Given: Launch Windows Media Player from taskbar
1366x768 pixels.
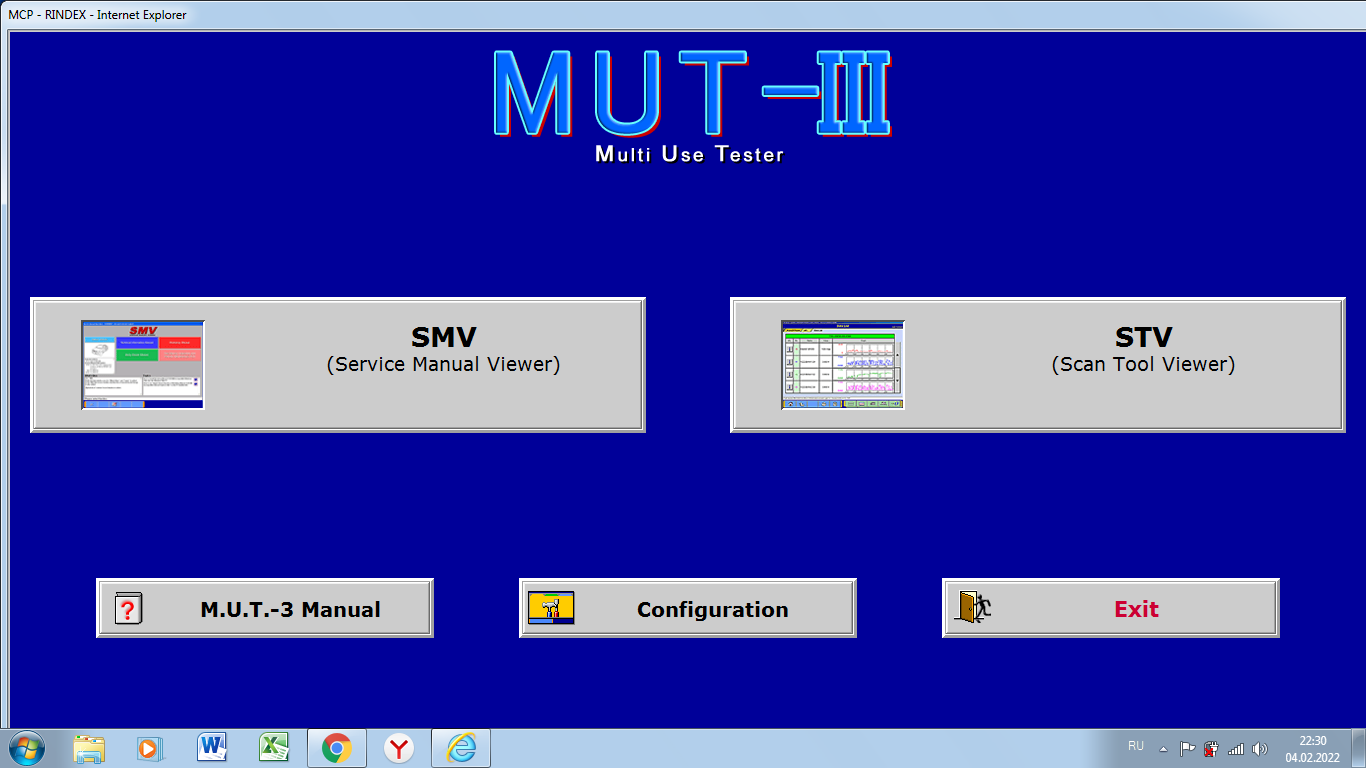Looking at the screenshot, I should (x=149, y=748).
